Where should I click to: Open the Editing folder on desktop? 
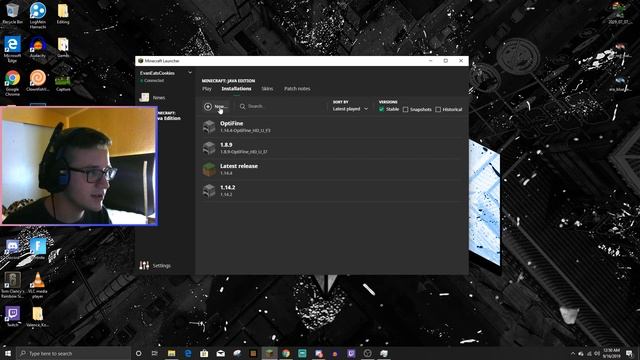tap(63, 13)
